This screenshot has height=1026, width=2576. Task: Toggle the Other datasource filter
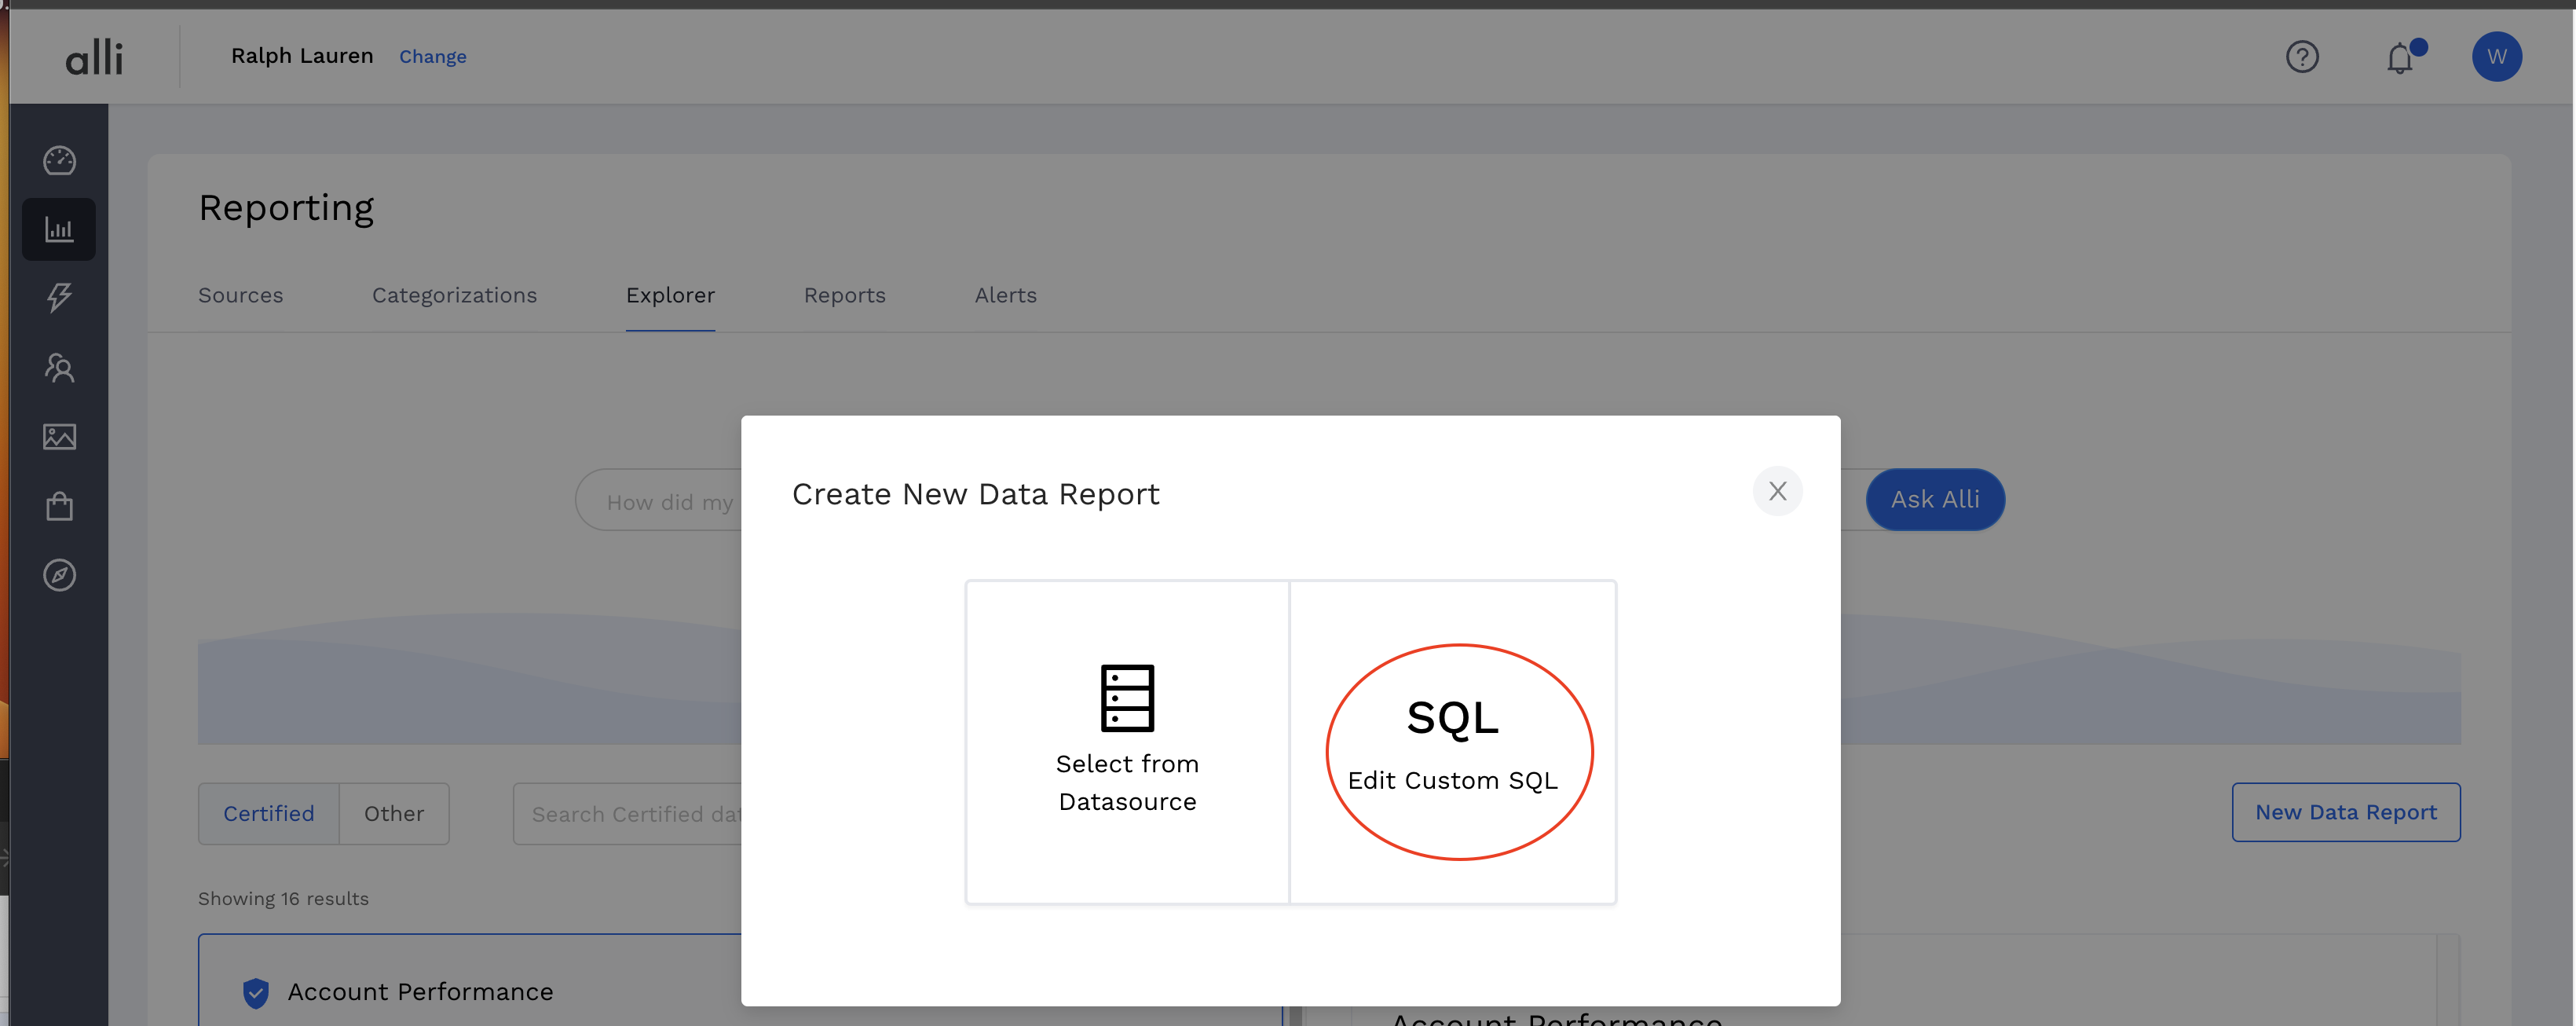click(x=393, y=814)
